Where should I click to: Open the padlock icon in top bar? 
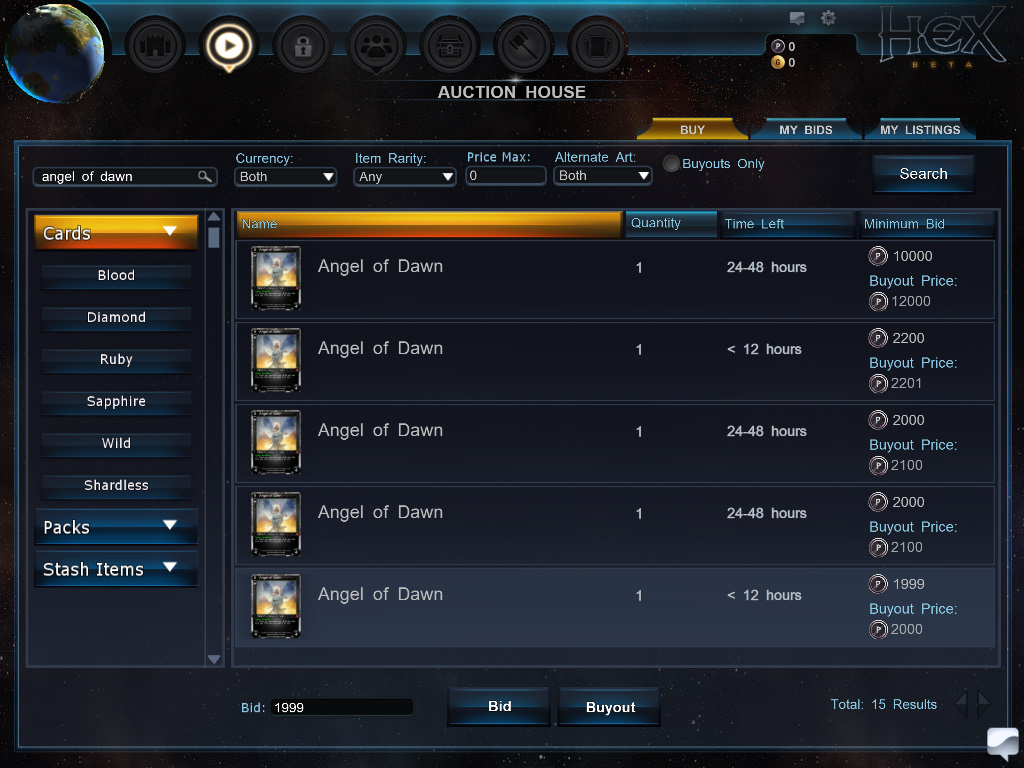(302, 46)
